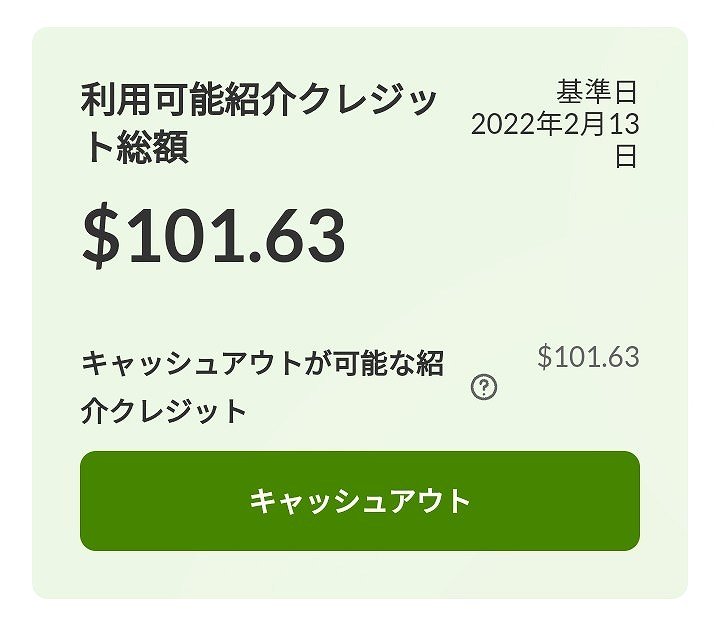720x624 pixels.
Task: Click the 2022年 year in the date
Action: 515,125
